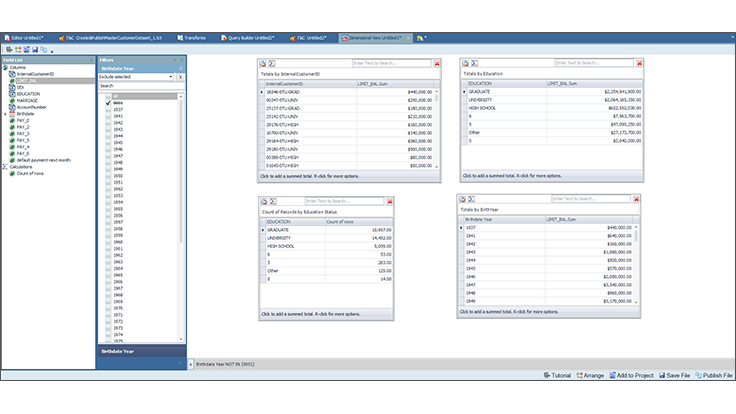
Task: Click the Publish File icon in the status bar
Action: [x=696, y=375]
